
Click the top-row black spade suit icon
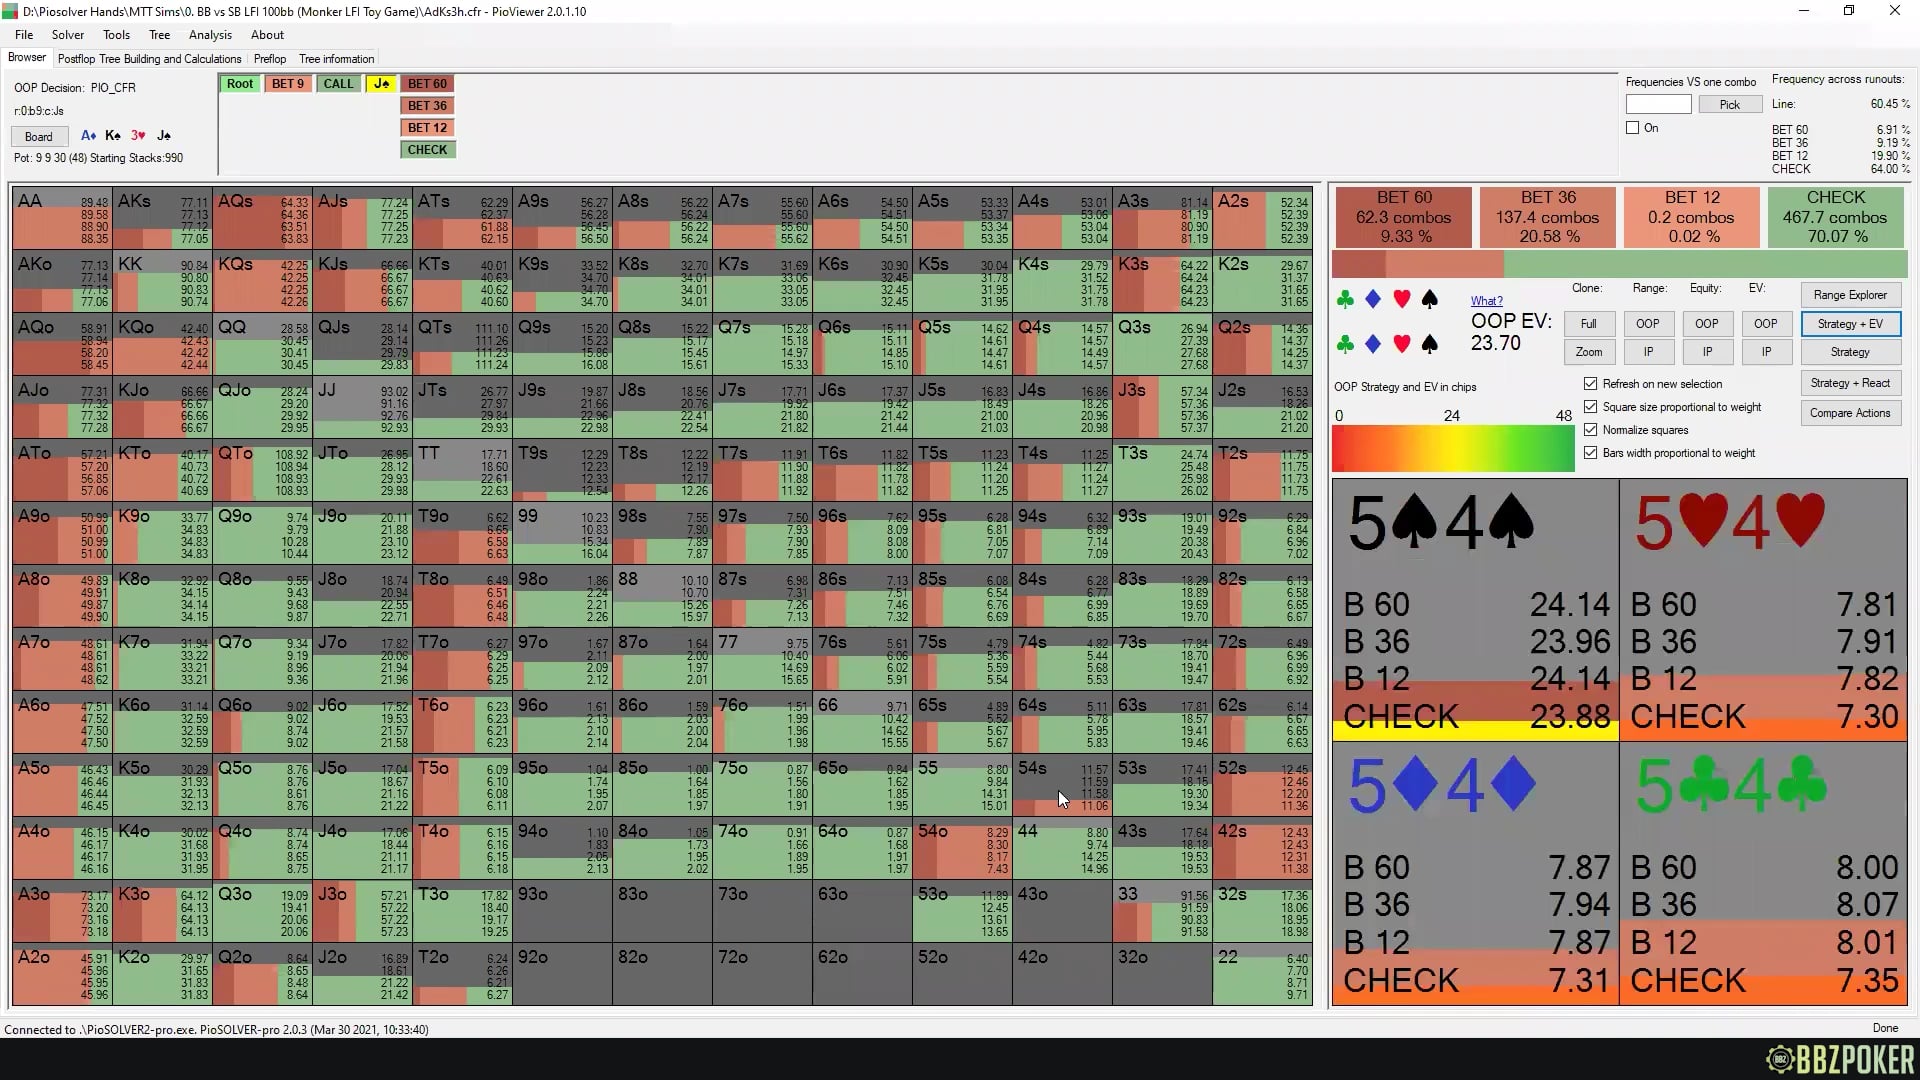click(1430, 299)
